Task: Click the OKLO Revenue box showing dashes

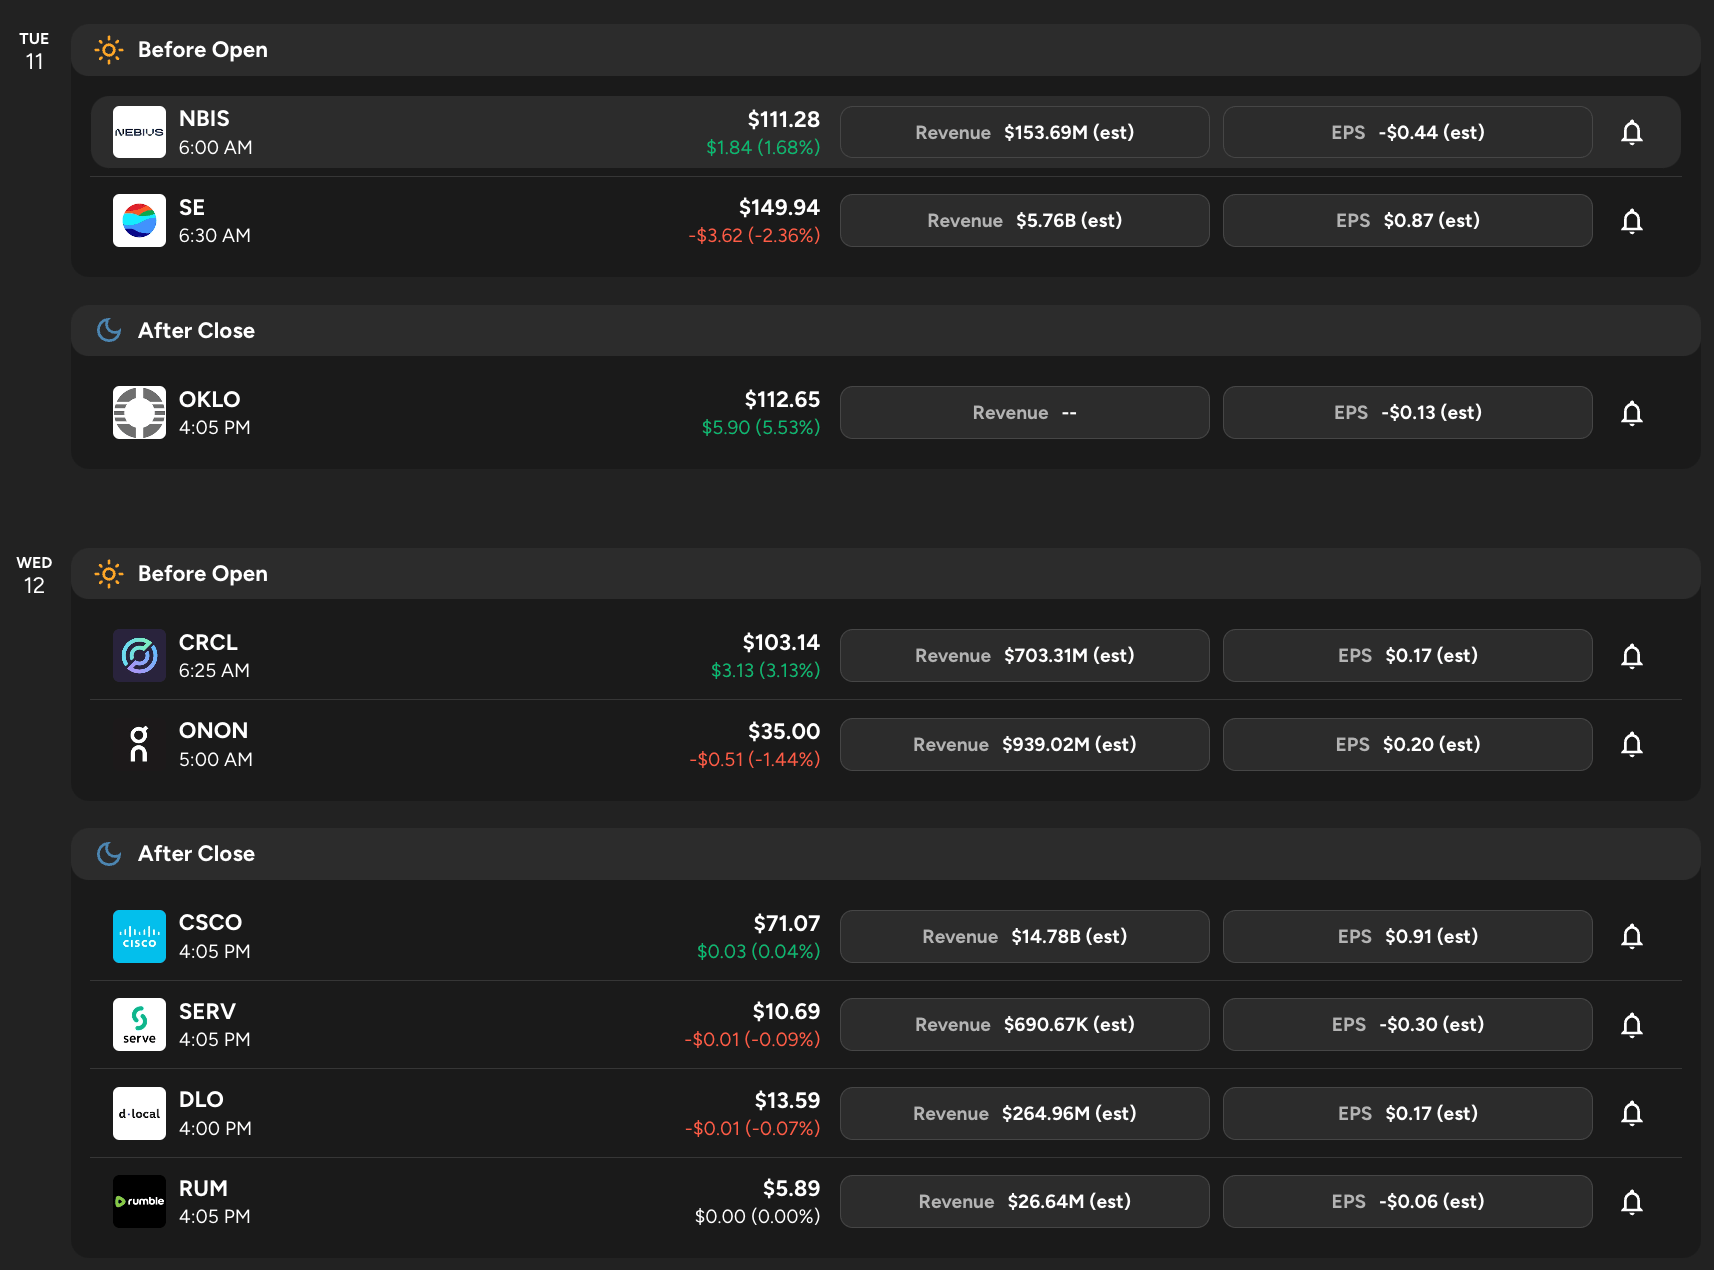Action: (1025, 413)
